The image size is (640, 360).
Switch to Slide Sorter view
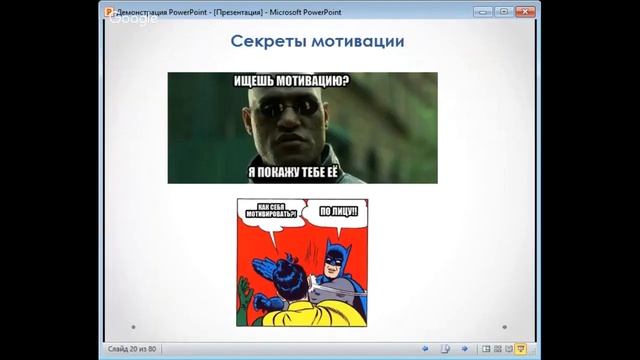click(x=498, y=349)
